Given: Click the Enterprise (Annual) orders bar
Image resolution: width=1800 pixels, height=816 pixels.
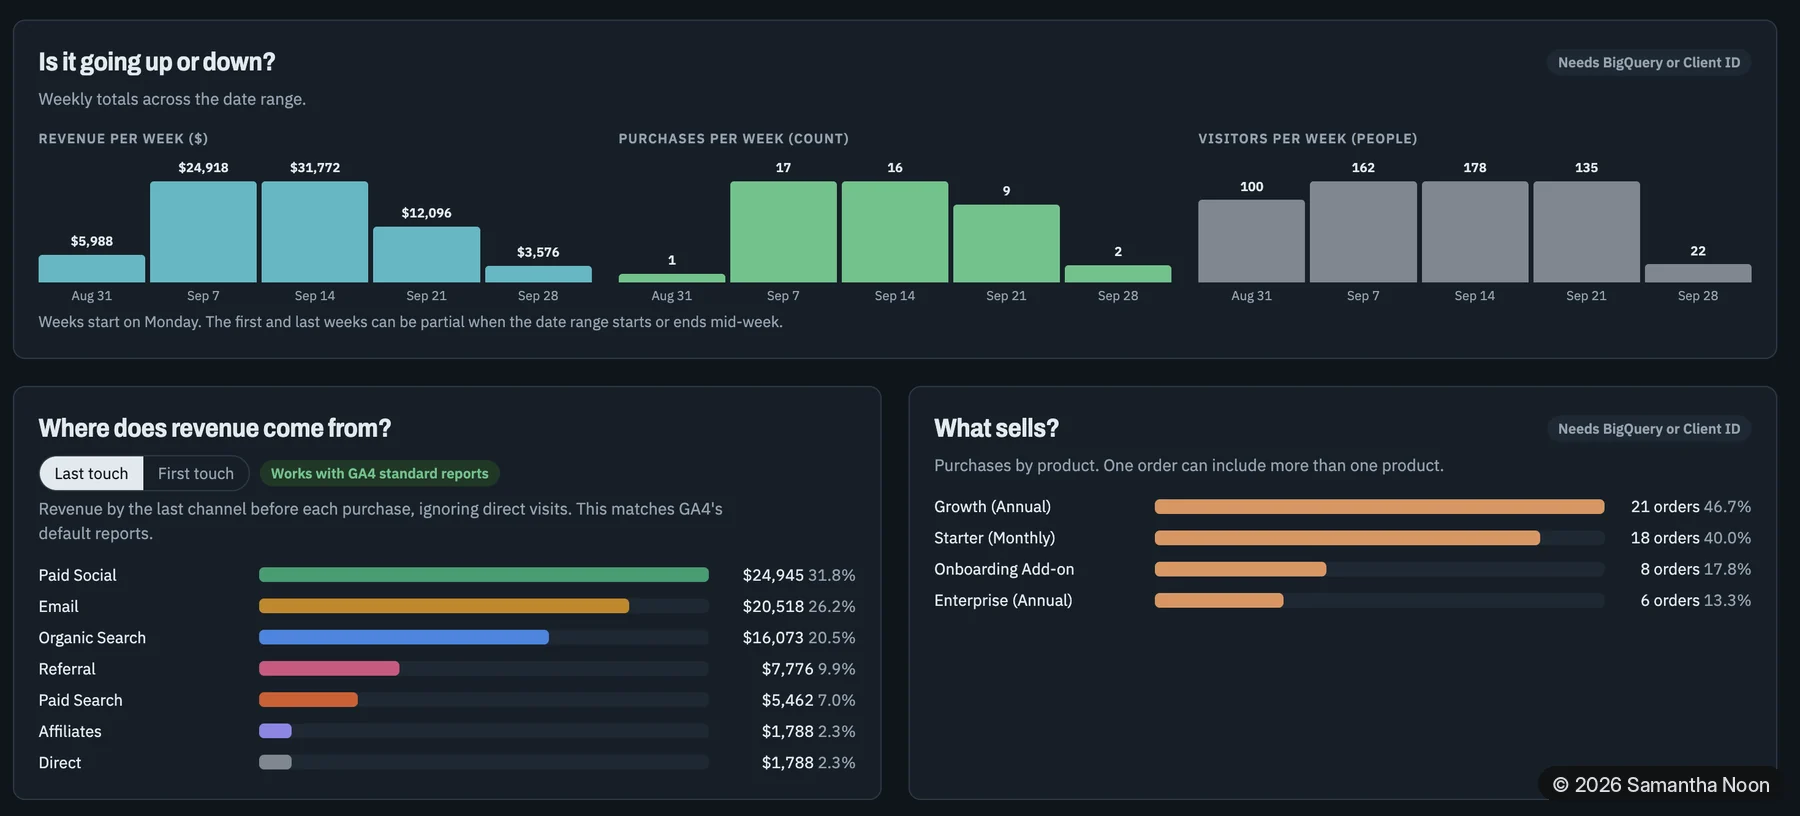Looking at the screenshot, I should pyautogui.click(x=1219, y=600).
